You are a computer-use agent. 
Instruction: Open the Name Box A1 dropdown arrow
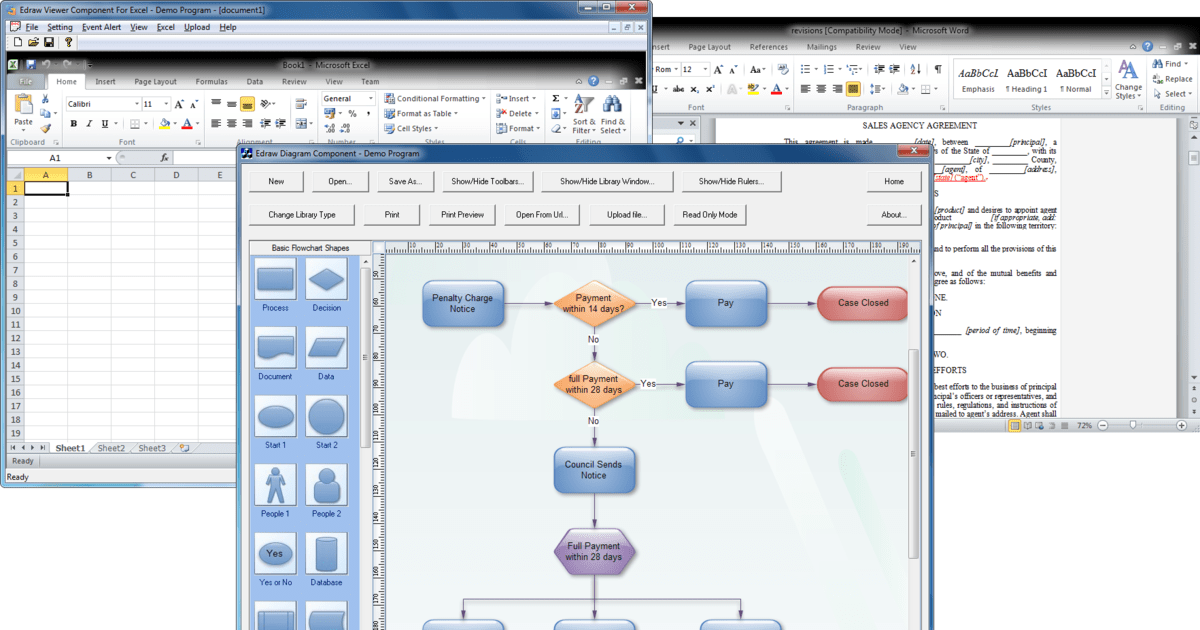coord(110,158)
